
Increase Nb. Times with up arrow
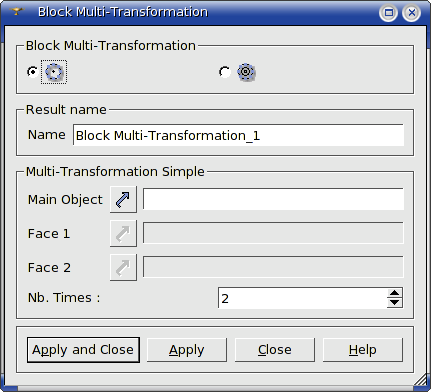click(x=395, y=293)
